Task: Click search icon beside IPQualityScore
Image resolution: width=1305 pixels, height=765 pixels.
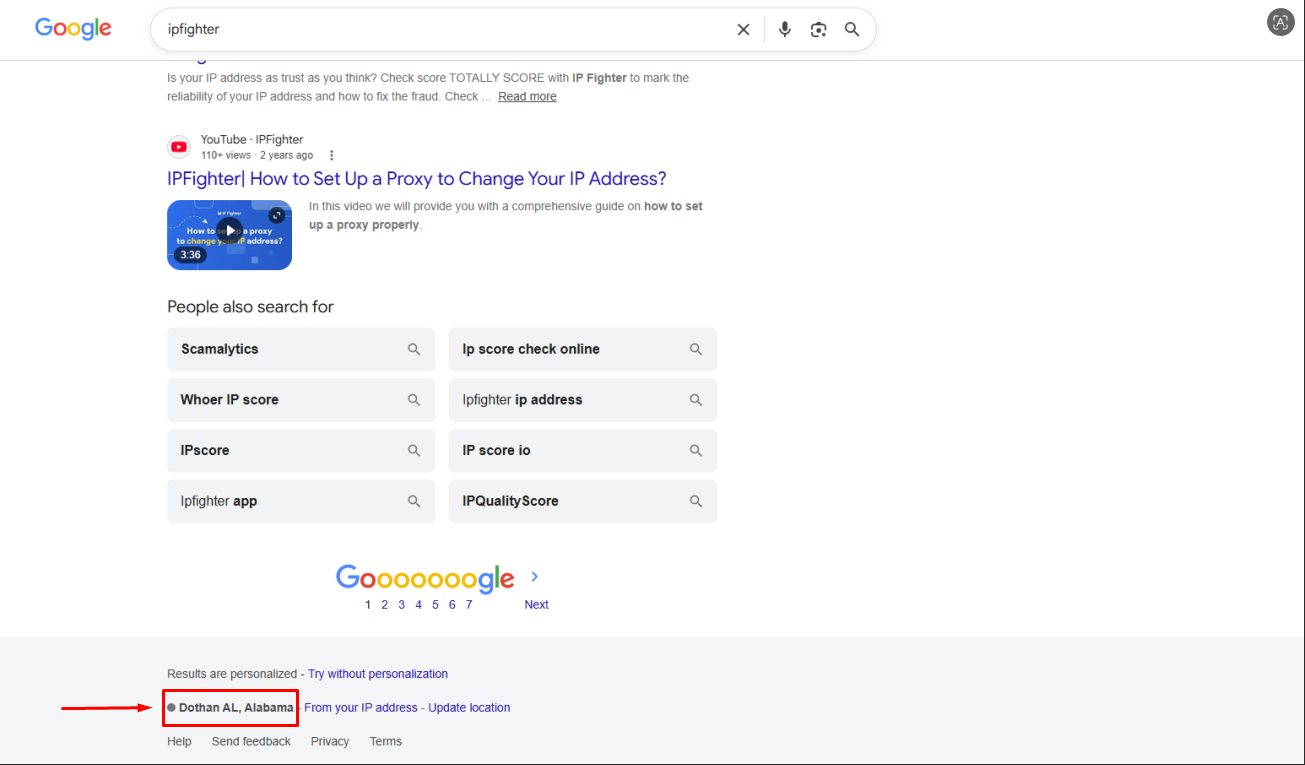Action: (696, 501)
